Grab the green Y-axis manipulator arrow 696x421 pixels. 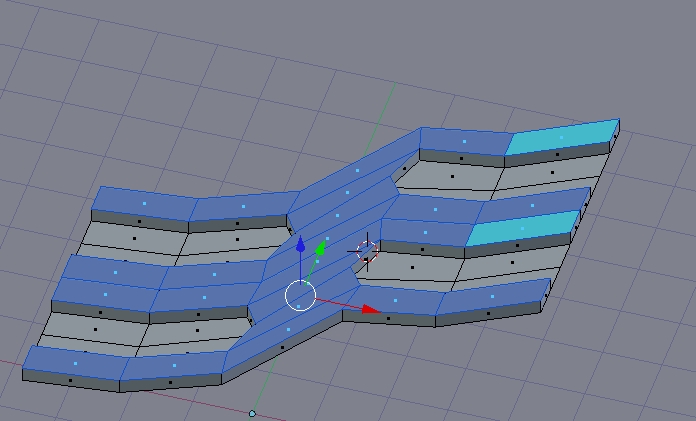(x=320, y=248)
